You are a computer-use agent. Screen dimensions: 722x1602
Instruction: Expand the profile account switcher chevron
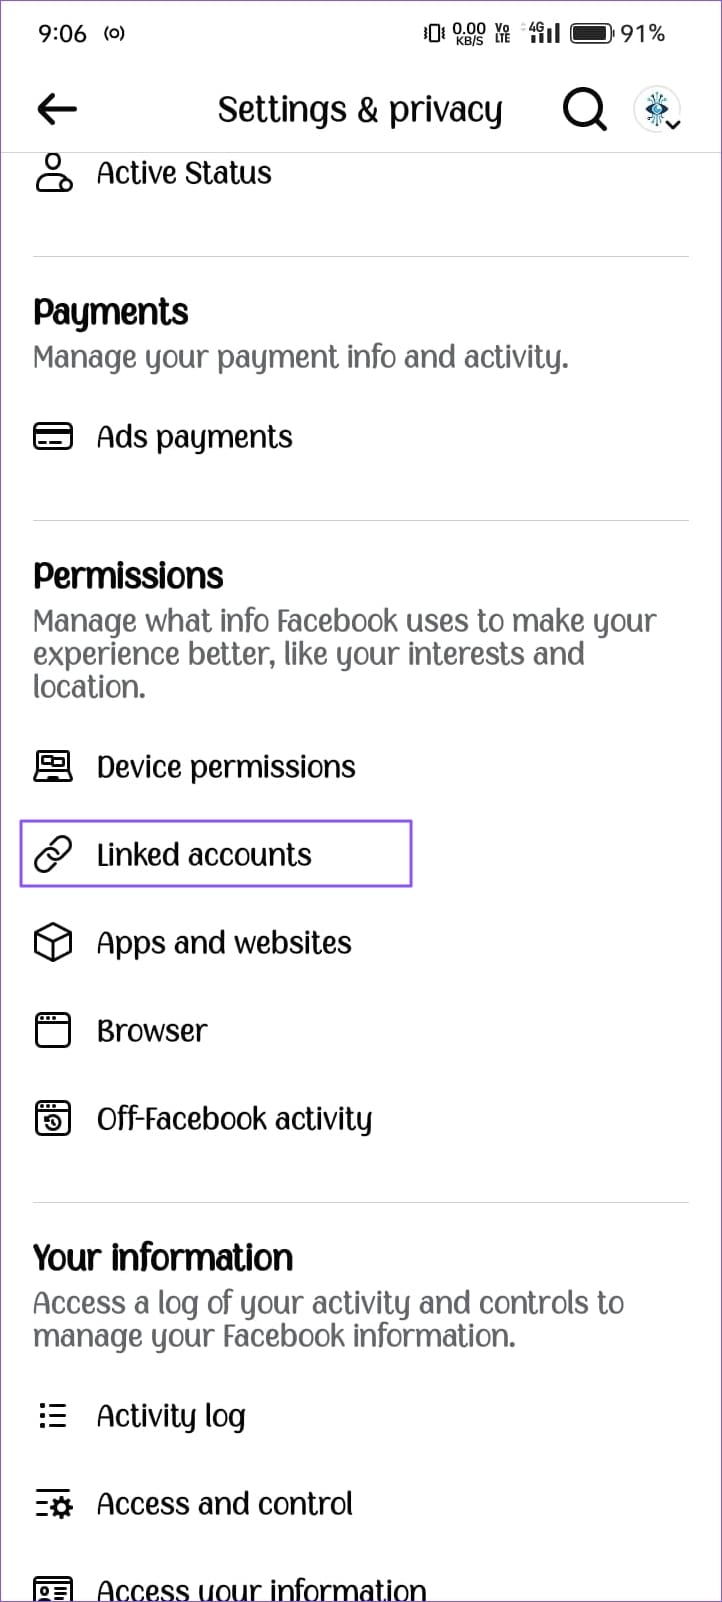pos(672,126)
